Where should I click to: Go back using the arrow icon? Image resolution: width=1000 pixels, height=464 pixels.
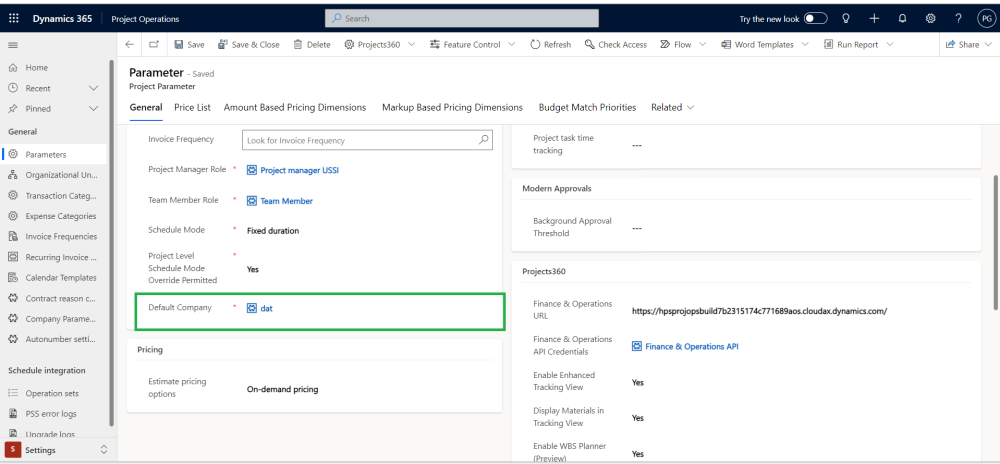(x=130, y=45)
